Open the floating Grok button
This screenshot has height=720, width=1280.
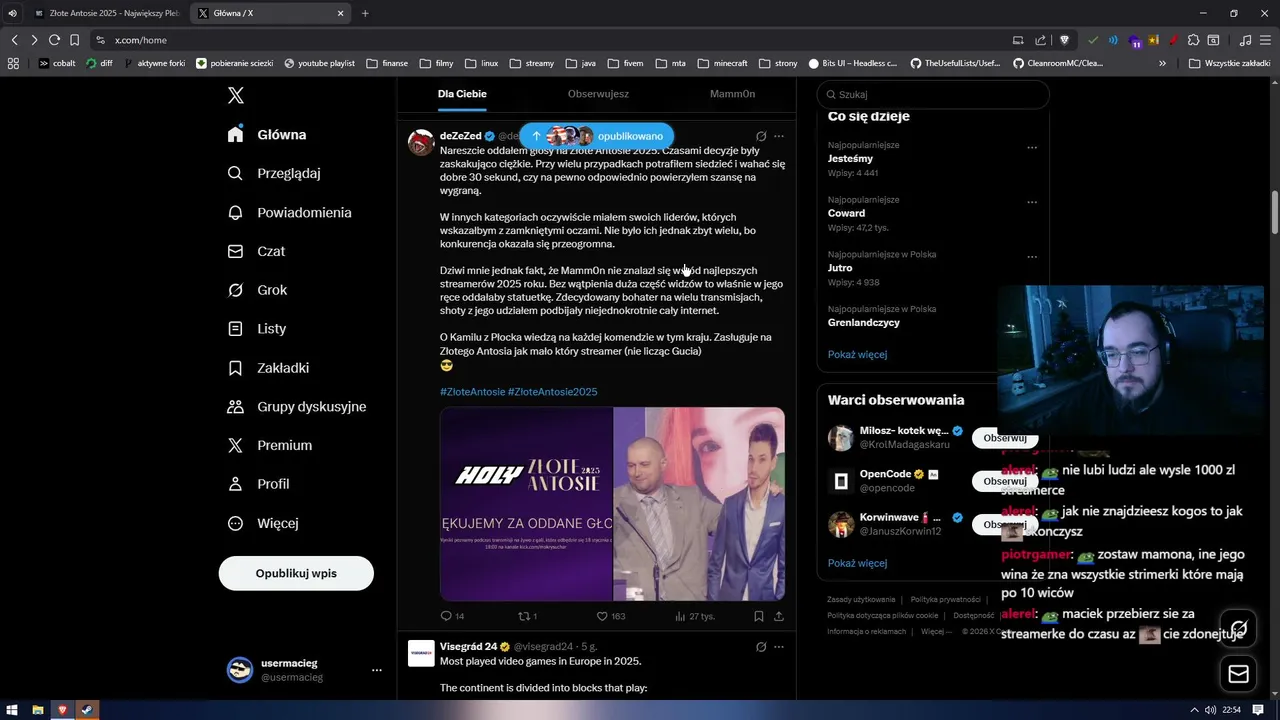tap(1238, 628)
